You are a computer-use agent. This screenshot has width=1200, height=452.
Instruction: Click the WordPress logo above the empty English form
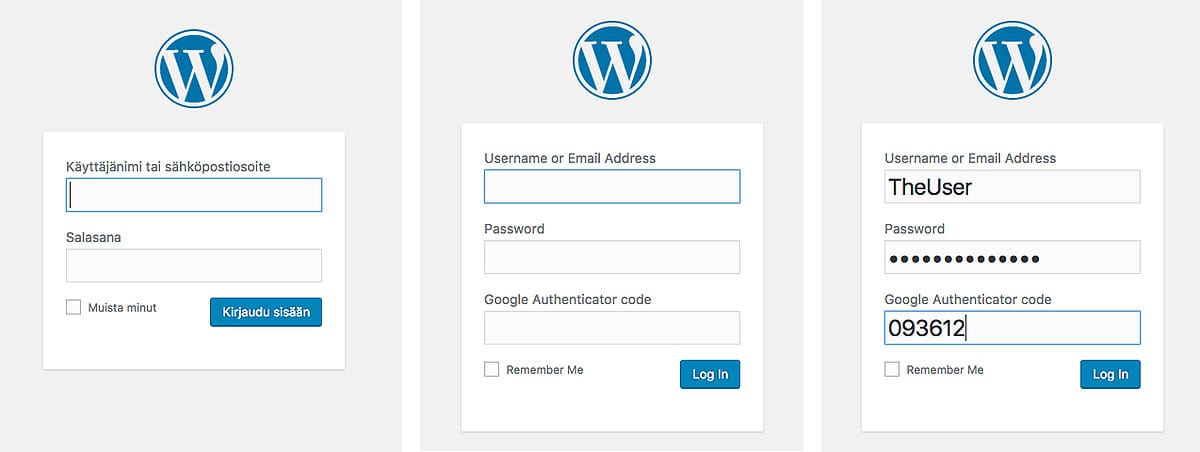click(x=612, y=58)
